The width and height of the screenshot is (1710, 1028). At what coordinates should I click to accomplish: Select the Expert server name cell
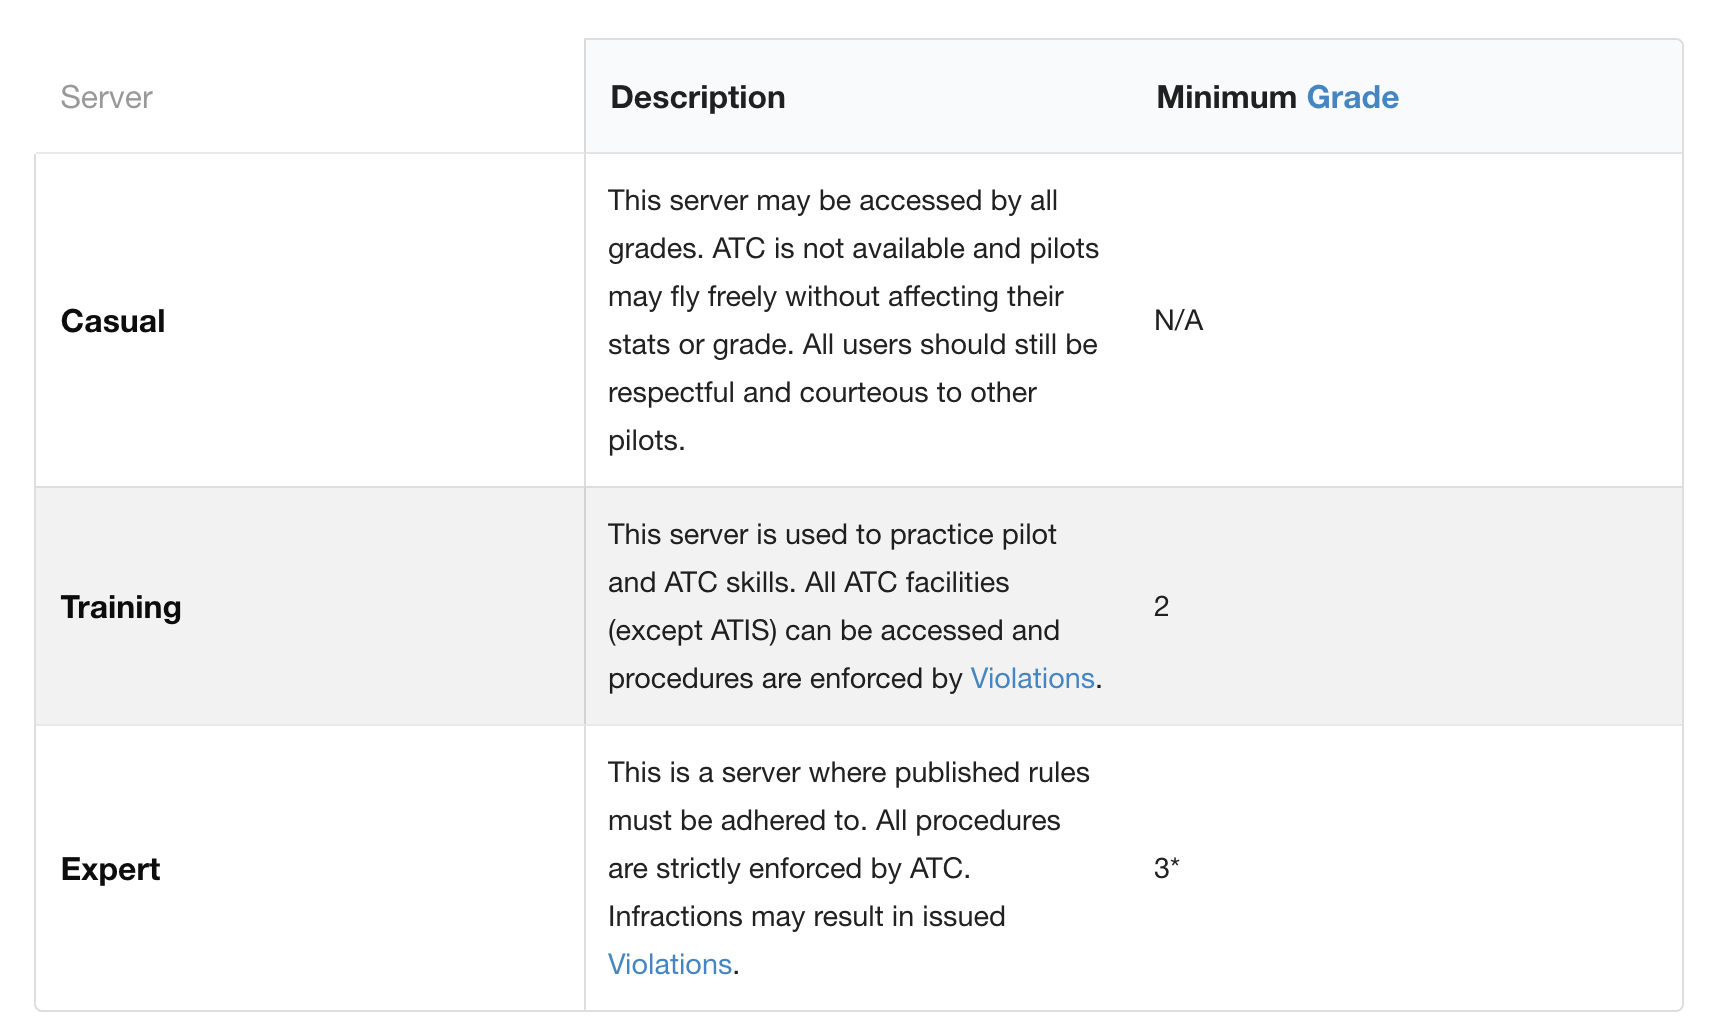point(110,869)
